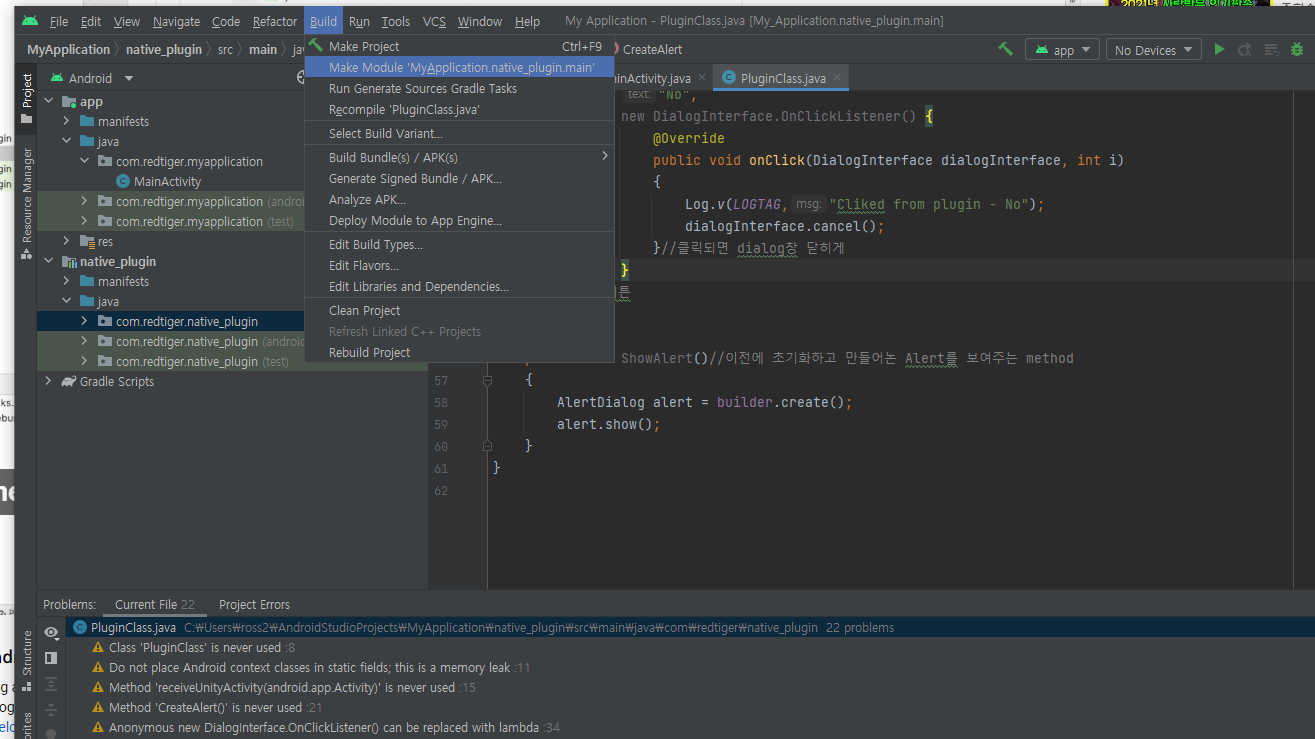Click the Apply Code Changes icon

1271,49
